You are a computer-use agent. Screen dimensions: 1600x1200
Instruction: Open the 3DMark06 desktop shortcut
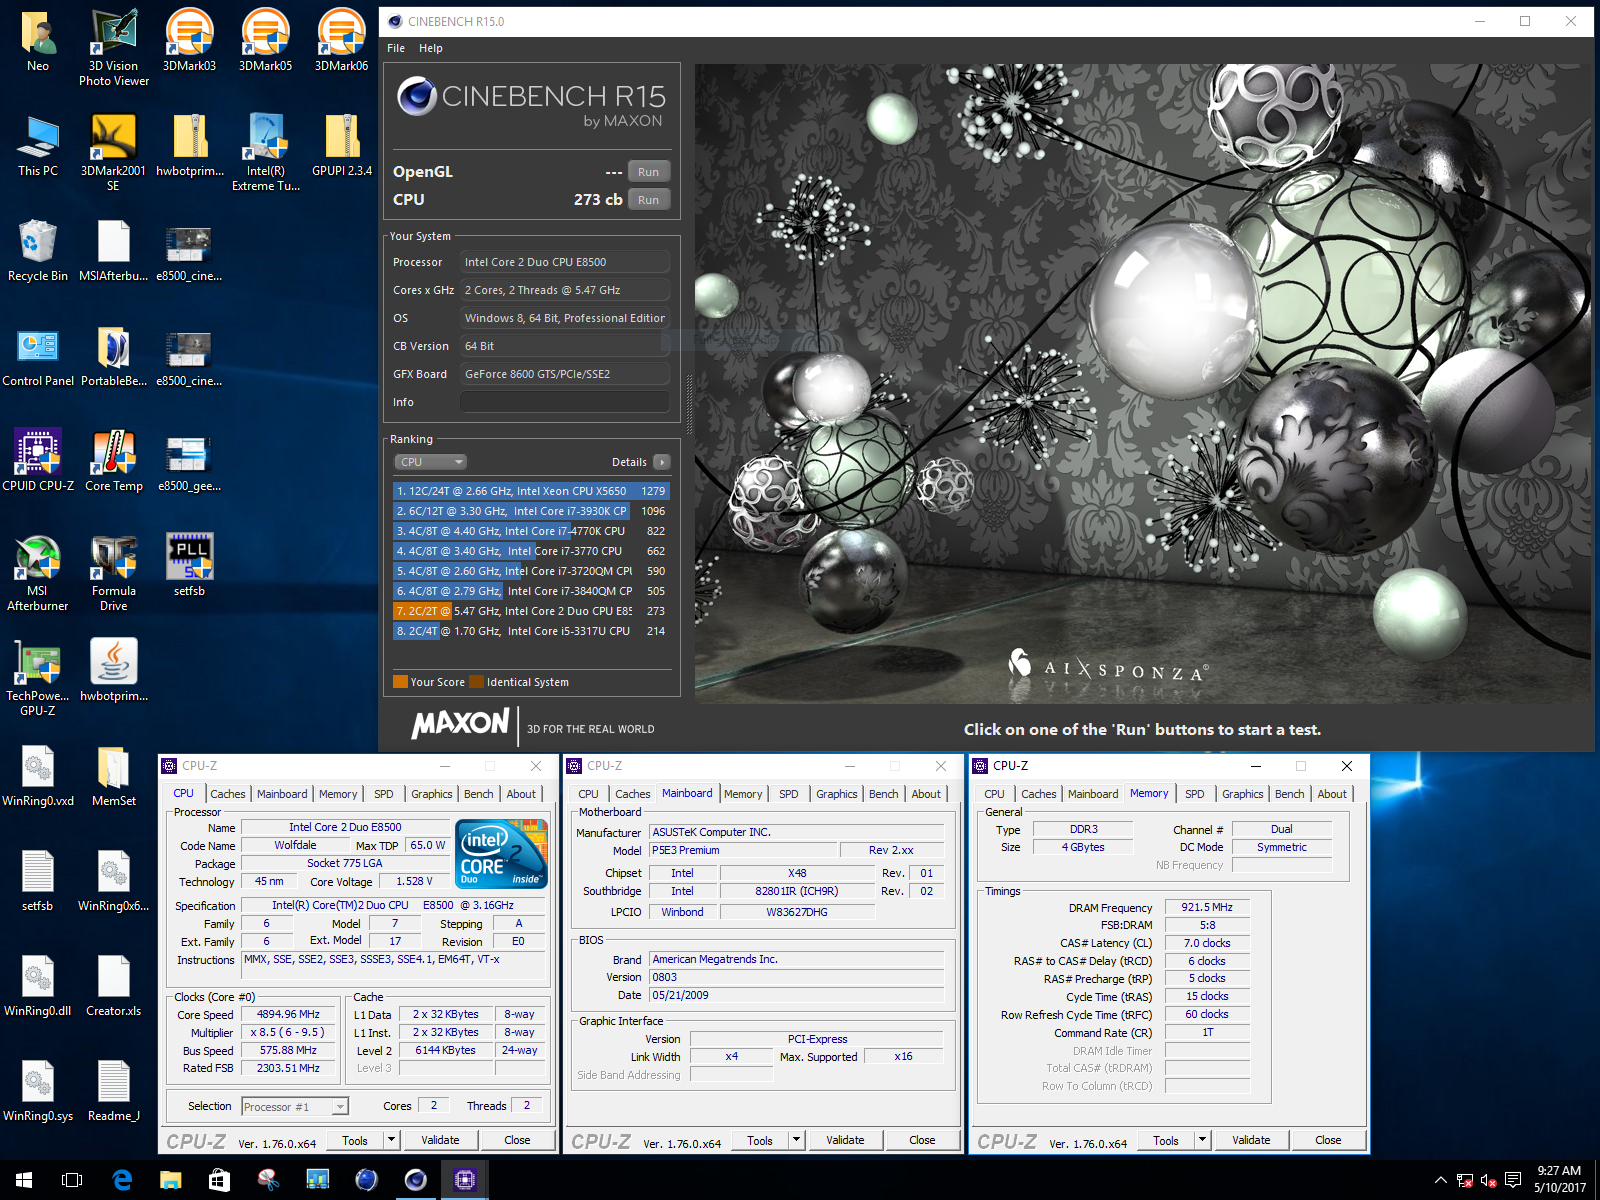pyautogui.click(x=341, y=41)
